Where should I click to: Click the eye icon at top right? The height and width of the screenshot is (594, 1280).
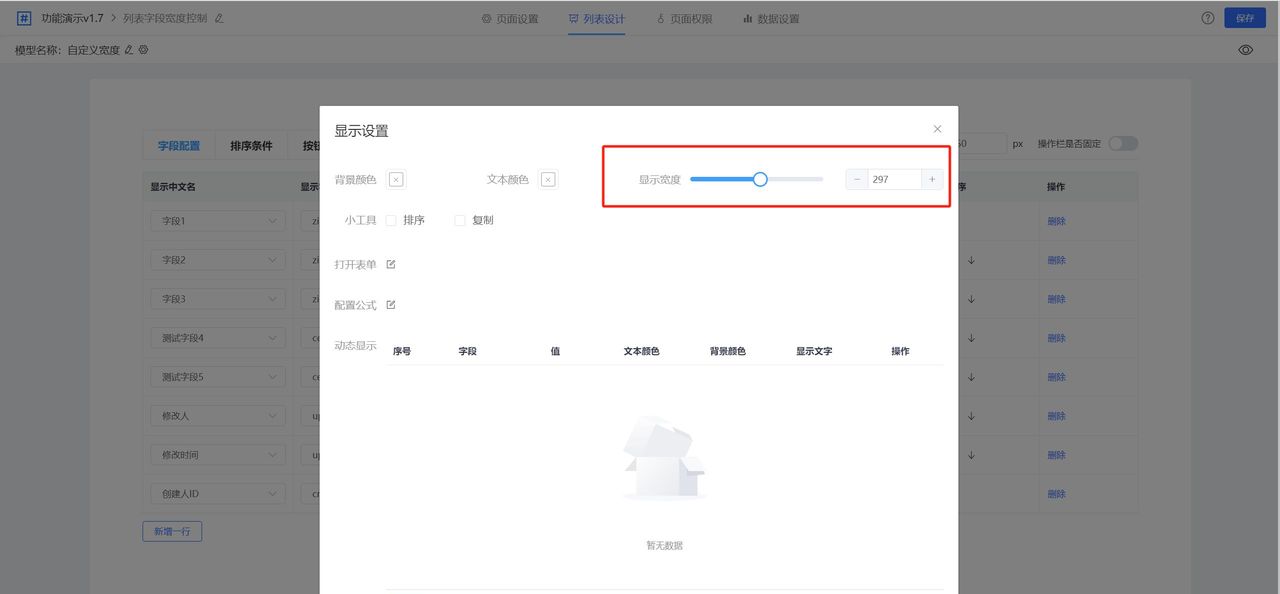click(1245, 49)
